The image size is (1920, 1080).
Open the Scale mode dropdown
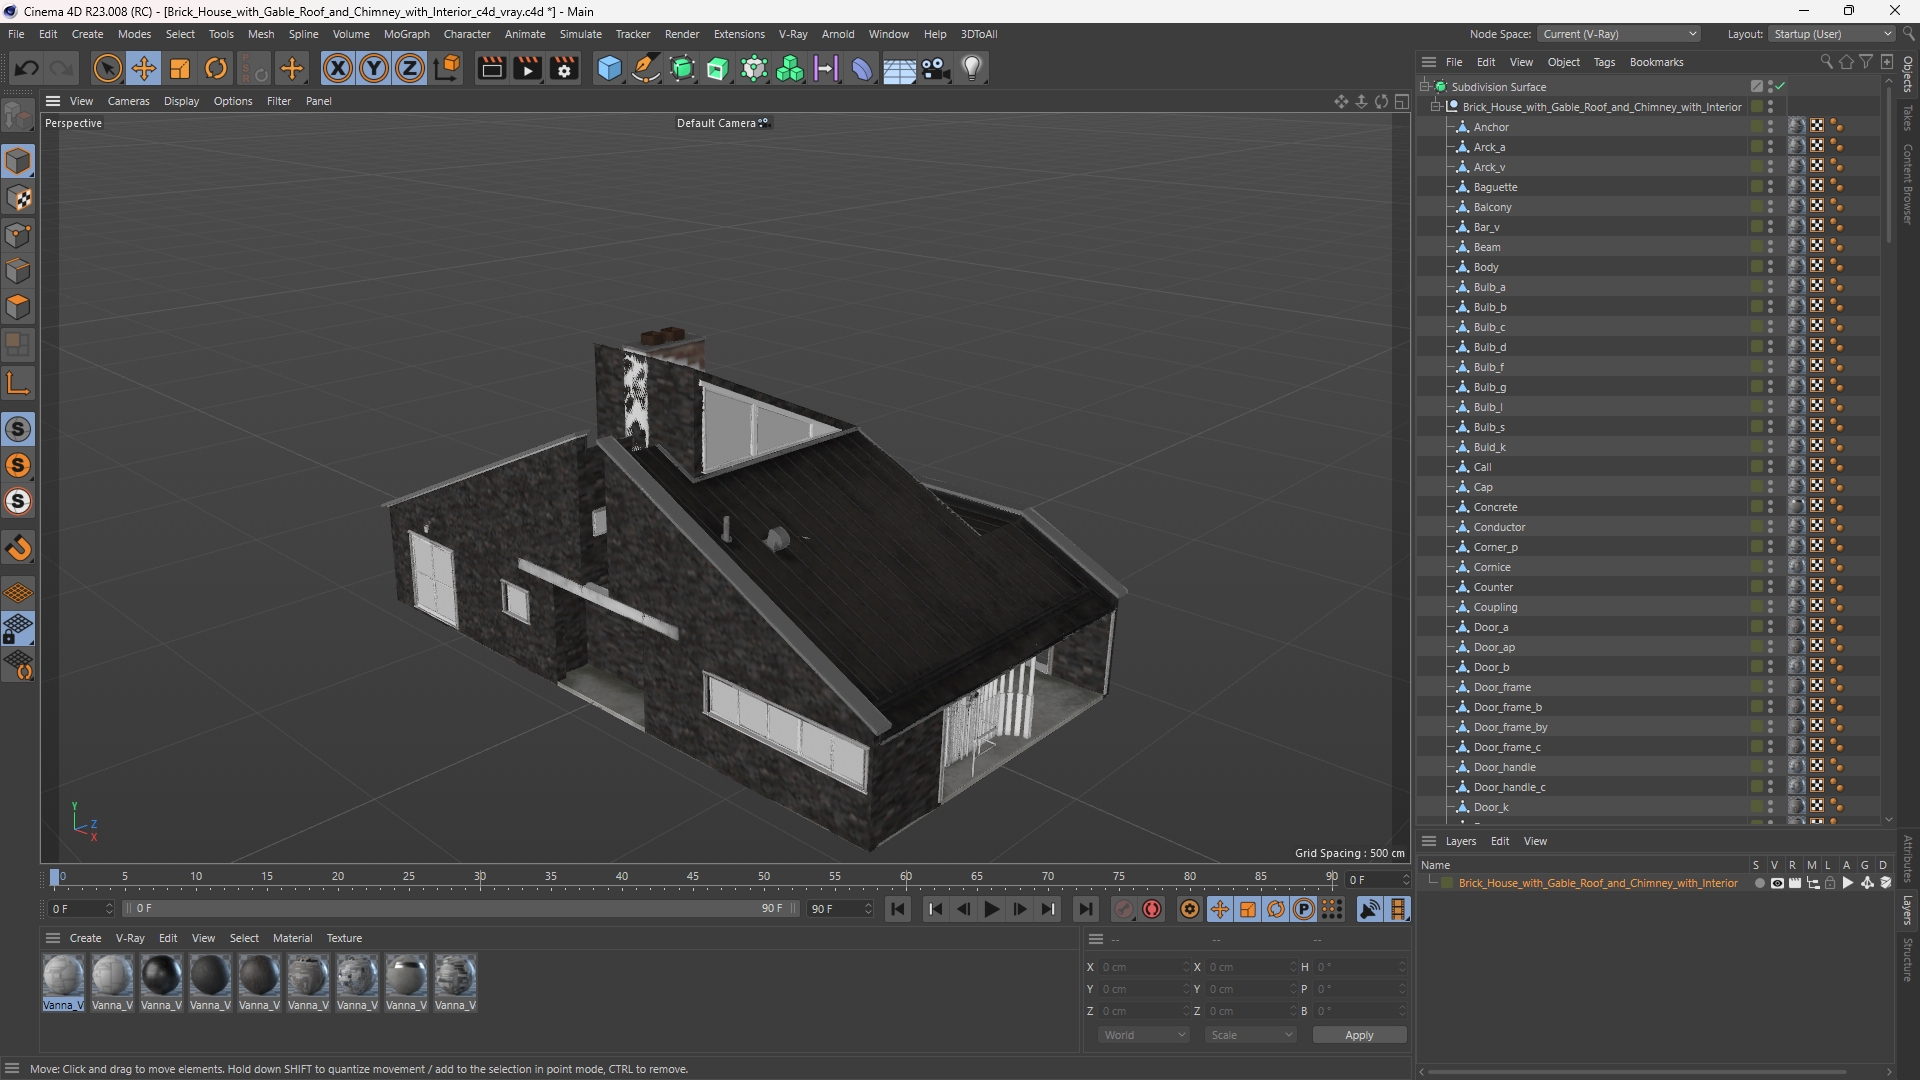[1250, 1036]
